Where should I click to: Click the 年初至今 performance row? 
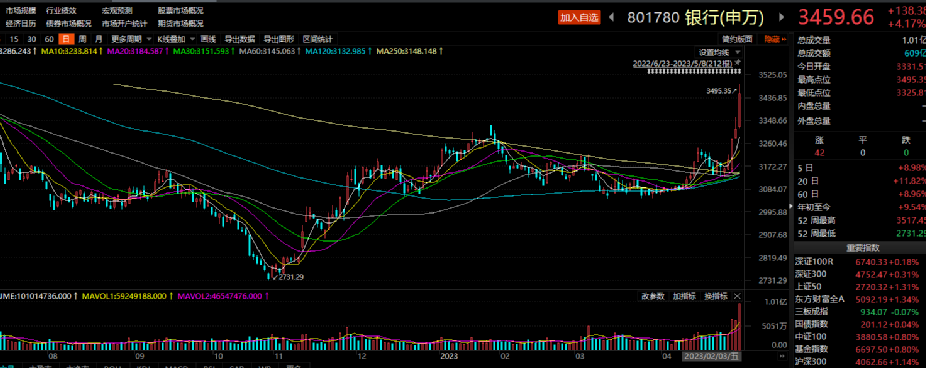pyautogui.click(x=860, y=207)
